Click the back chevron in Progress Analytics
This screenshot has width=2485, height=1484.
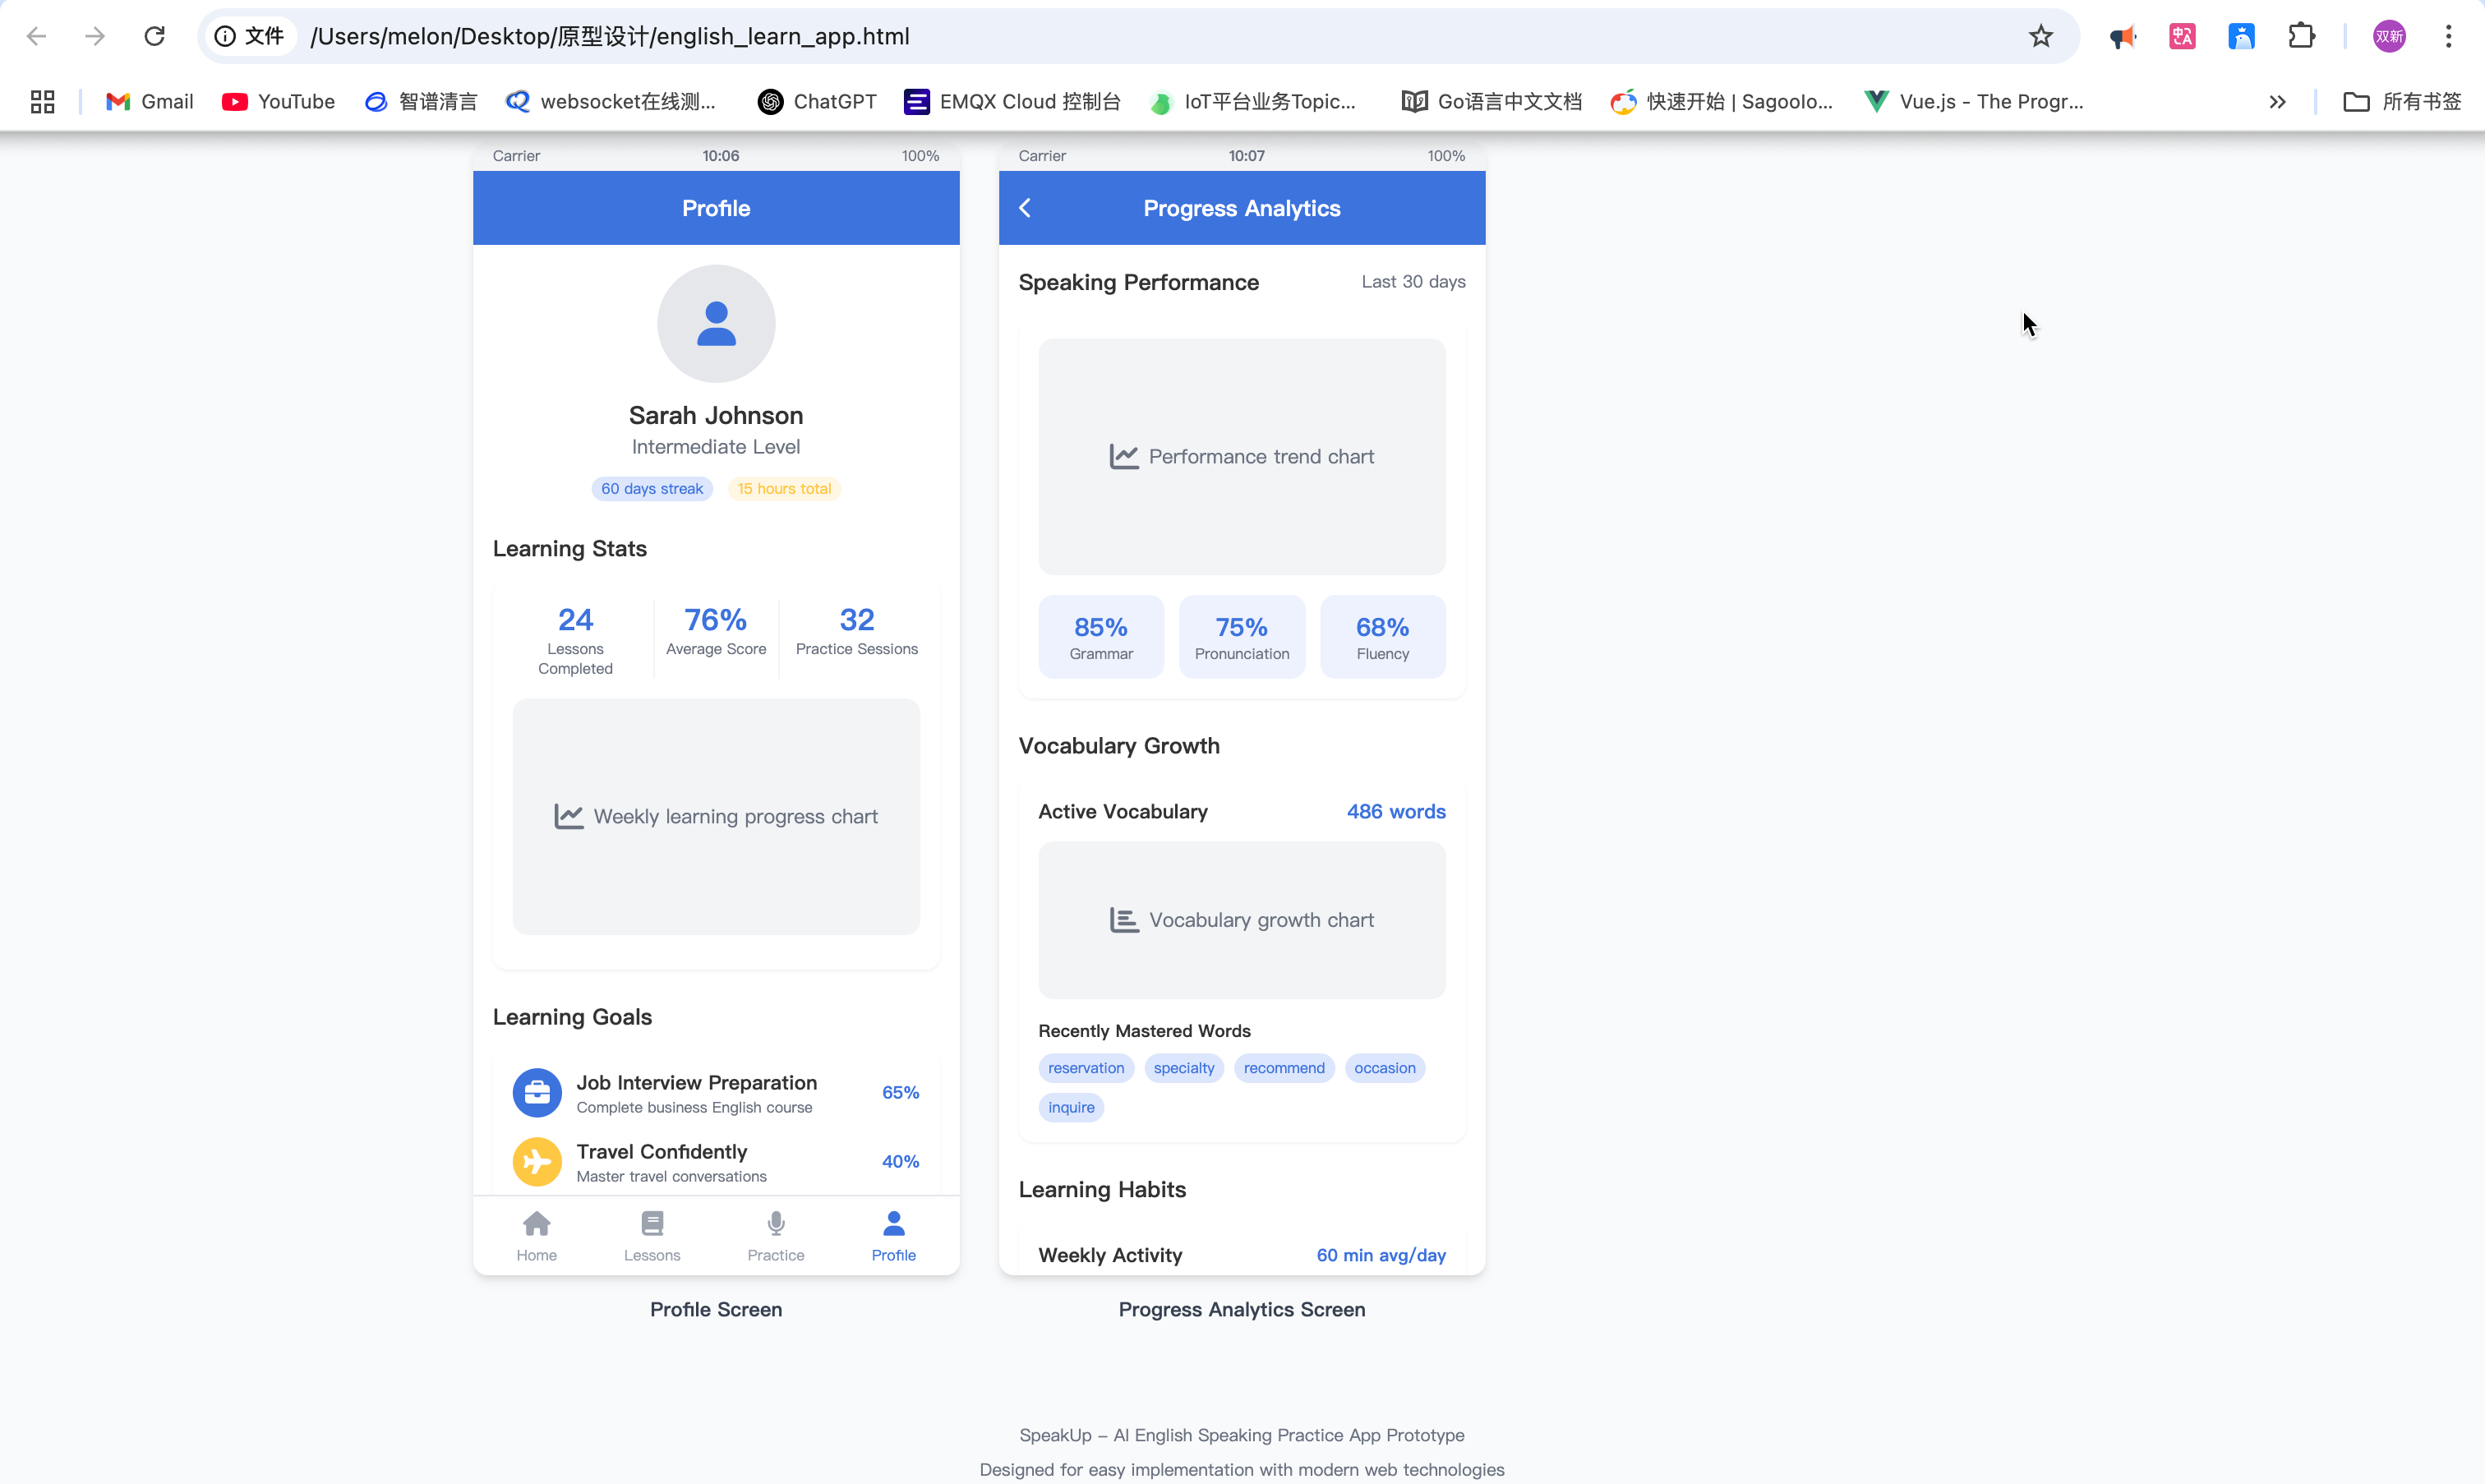1025,208
